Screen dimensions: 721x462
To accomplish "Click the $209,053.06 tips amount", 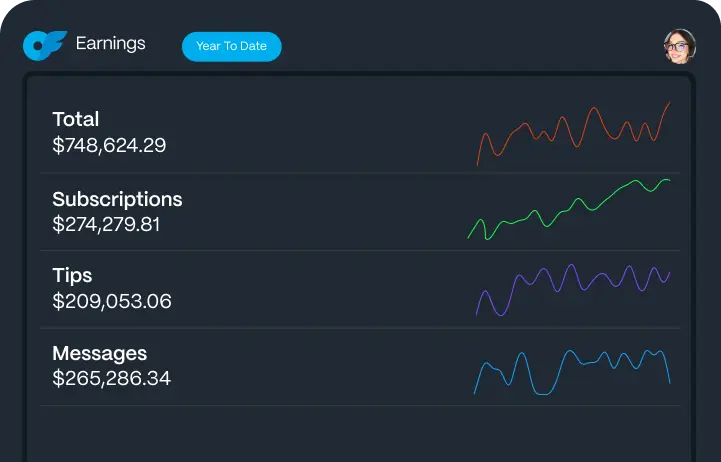I will (x=112, y=301).
